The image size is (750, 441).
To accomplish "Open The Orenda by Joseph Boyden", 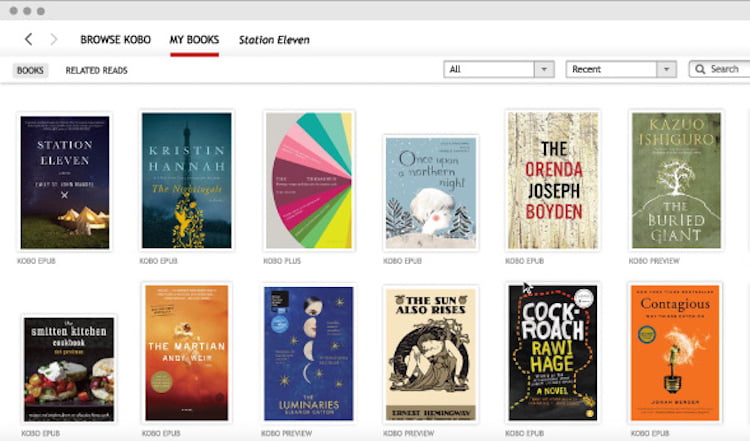I will (553, 180).
